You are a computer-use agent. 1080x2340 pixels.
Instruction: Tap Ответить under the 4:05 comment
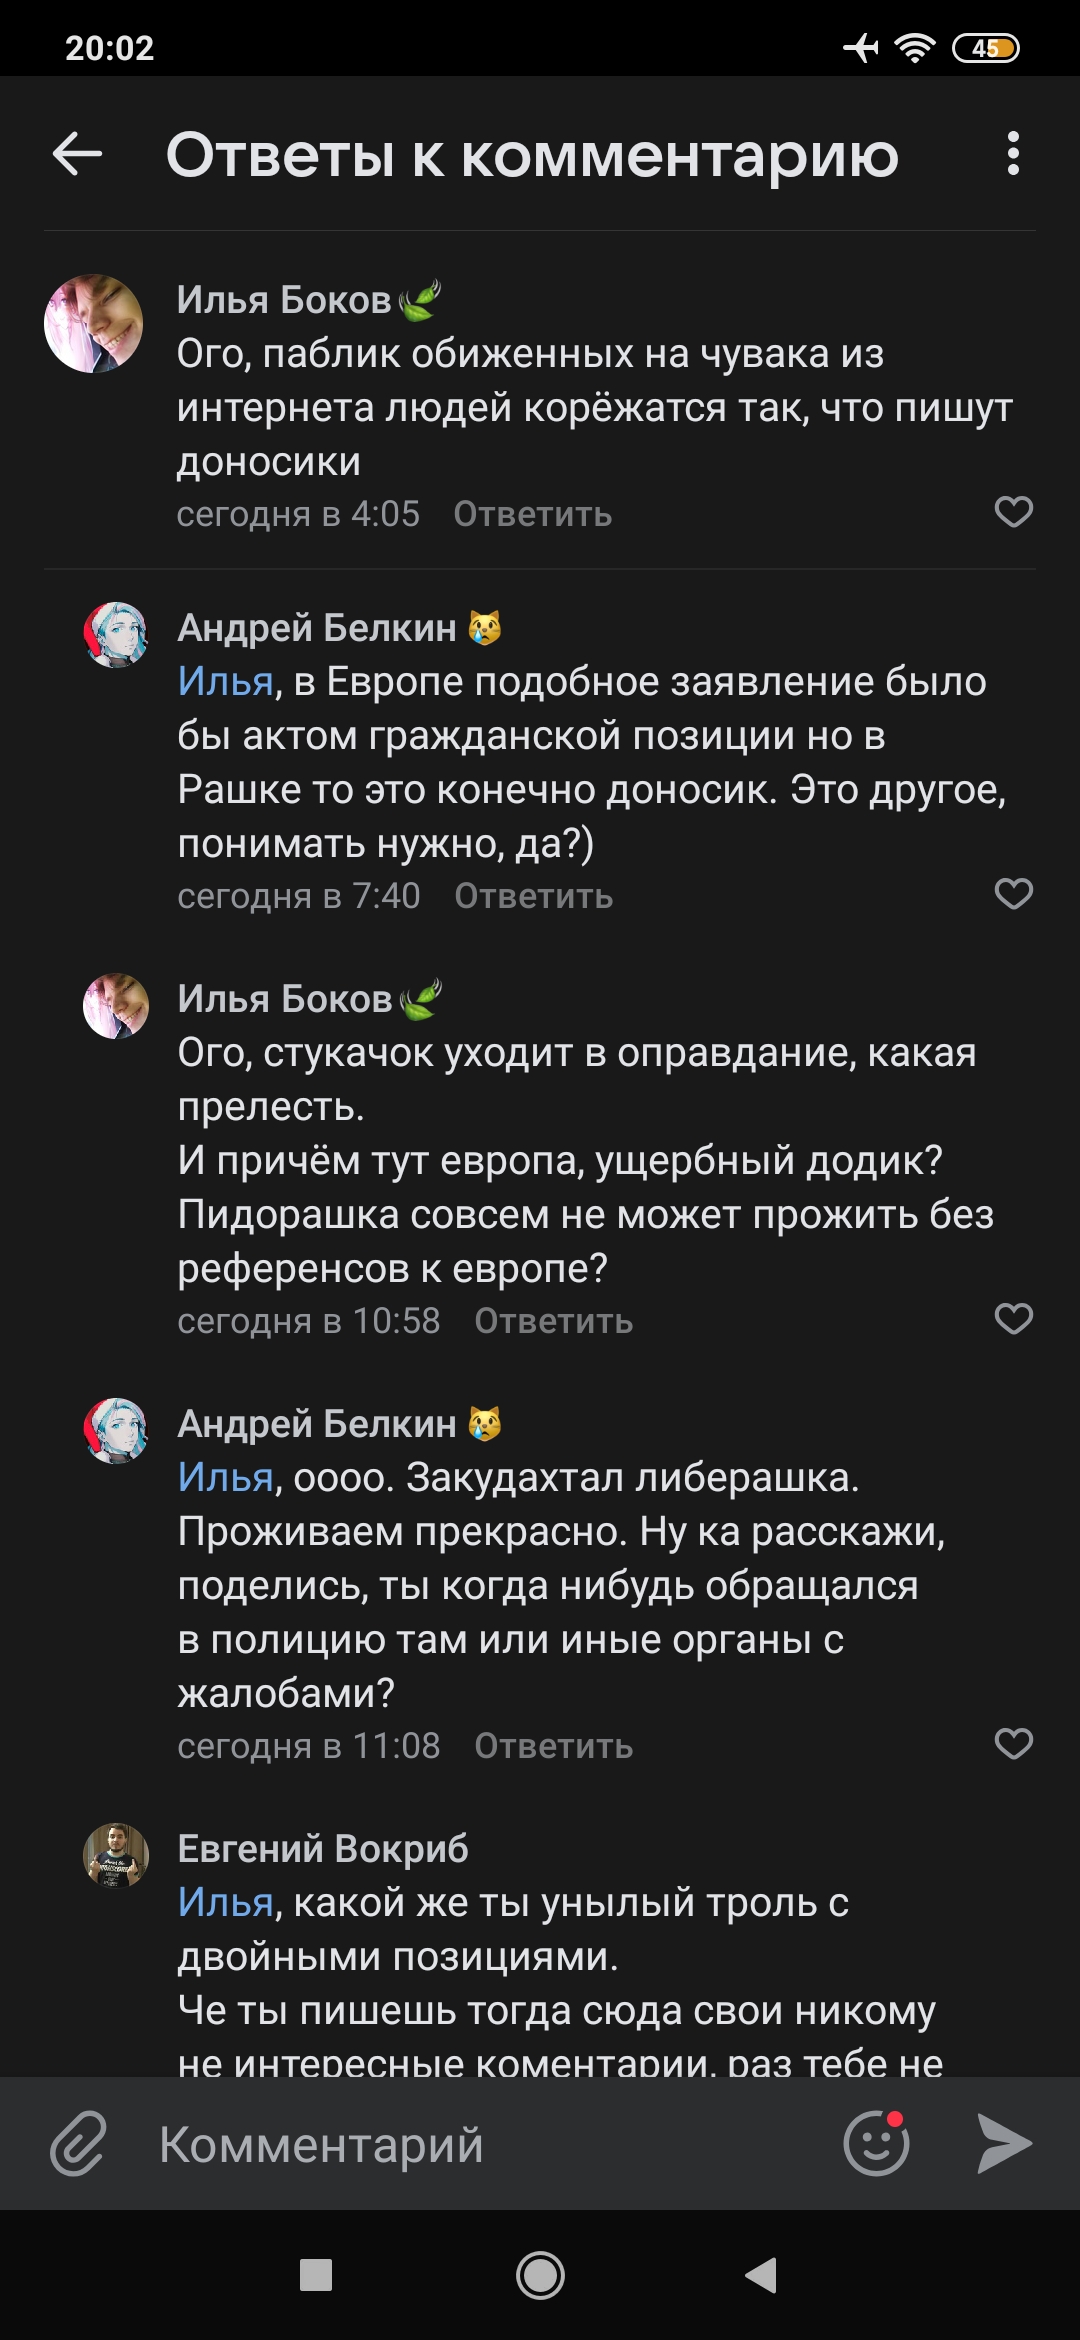532,514
